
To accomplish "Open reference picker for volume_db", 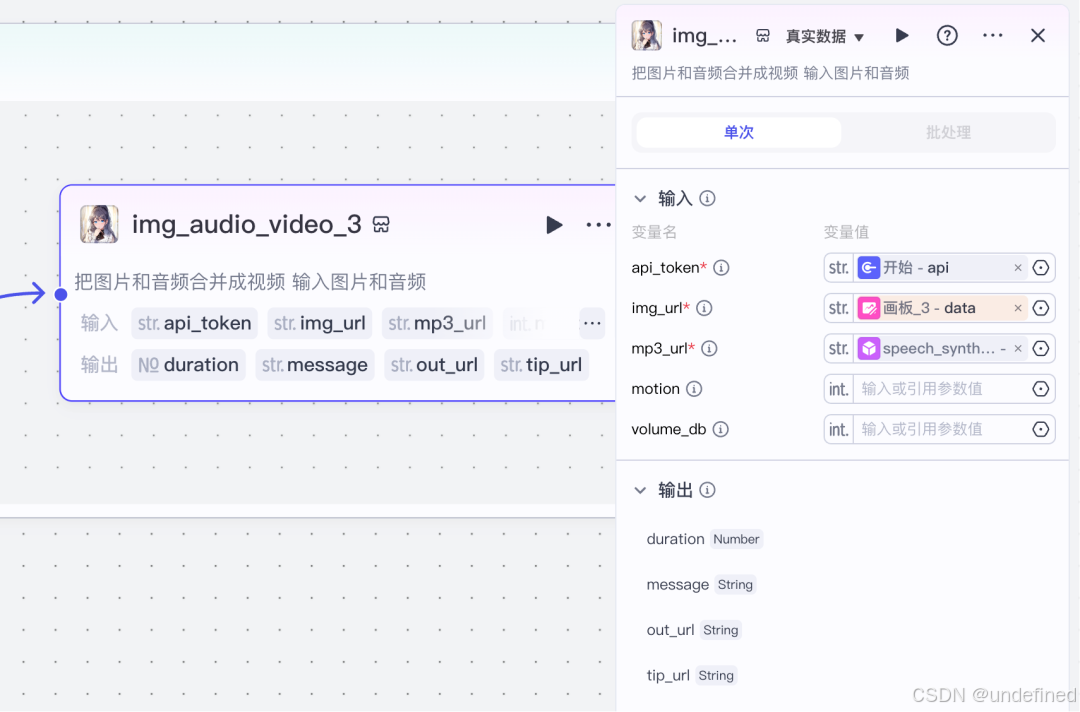I will 1041,430.
